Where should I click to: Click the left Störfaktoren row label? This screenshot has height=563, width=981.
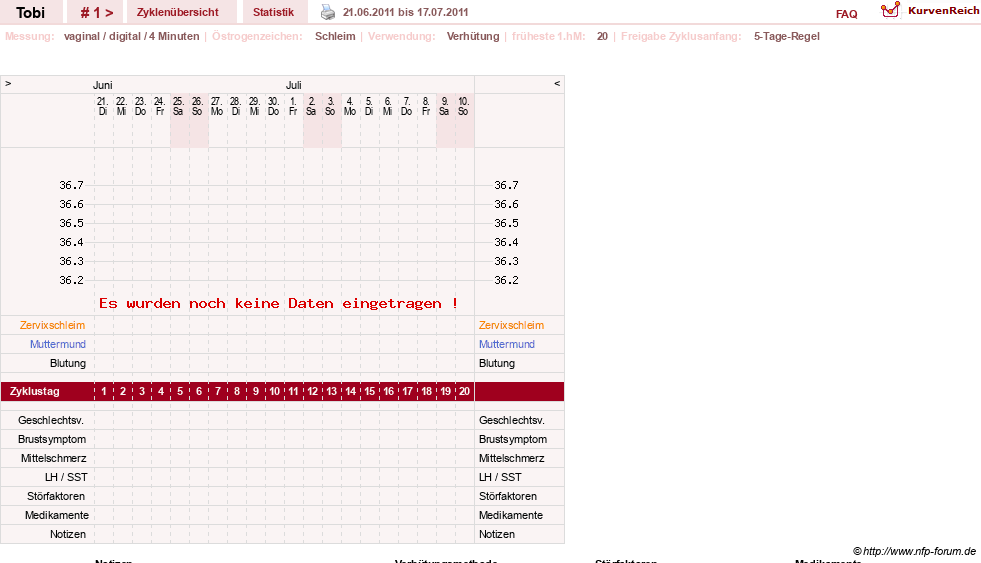tap(56, 496)
